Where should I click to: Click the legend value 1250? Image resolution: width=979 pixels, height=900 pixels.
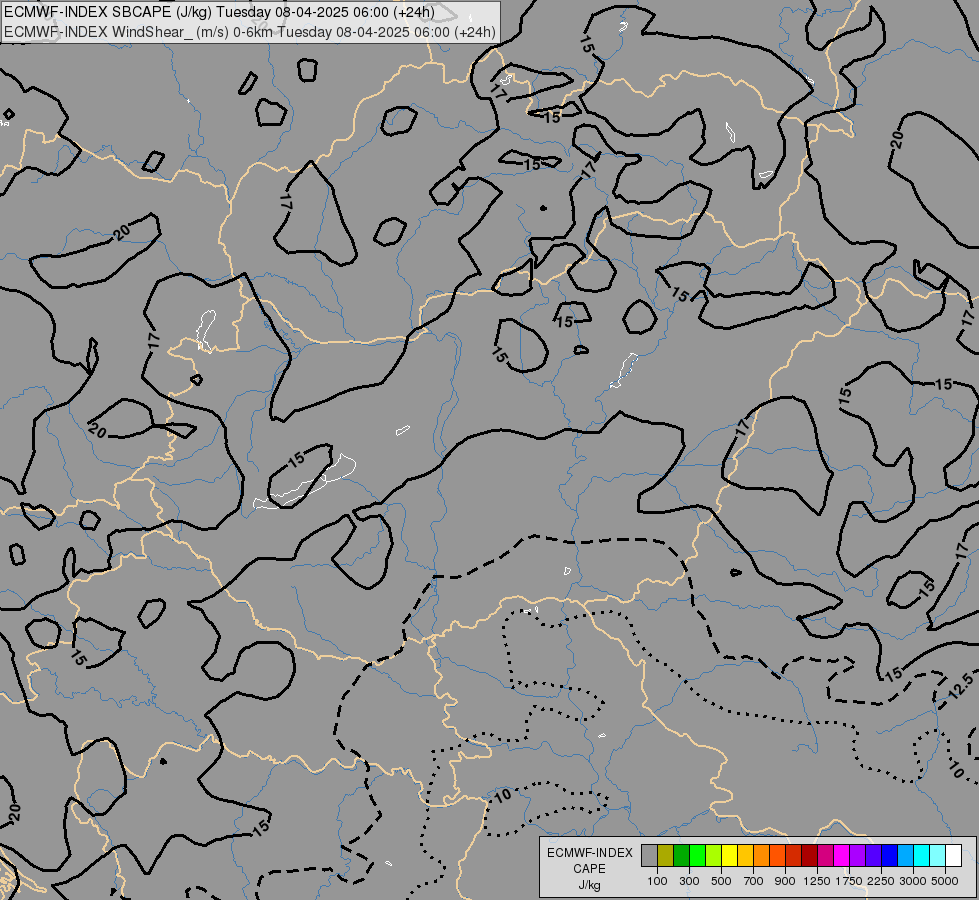pos(817,881)
